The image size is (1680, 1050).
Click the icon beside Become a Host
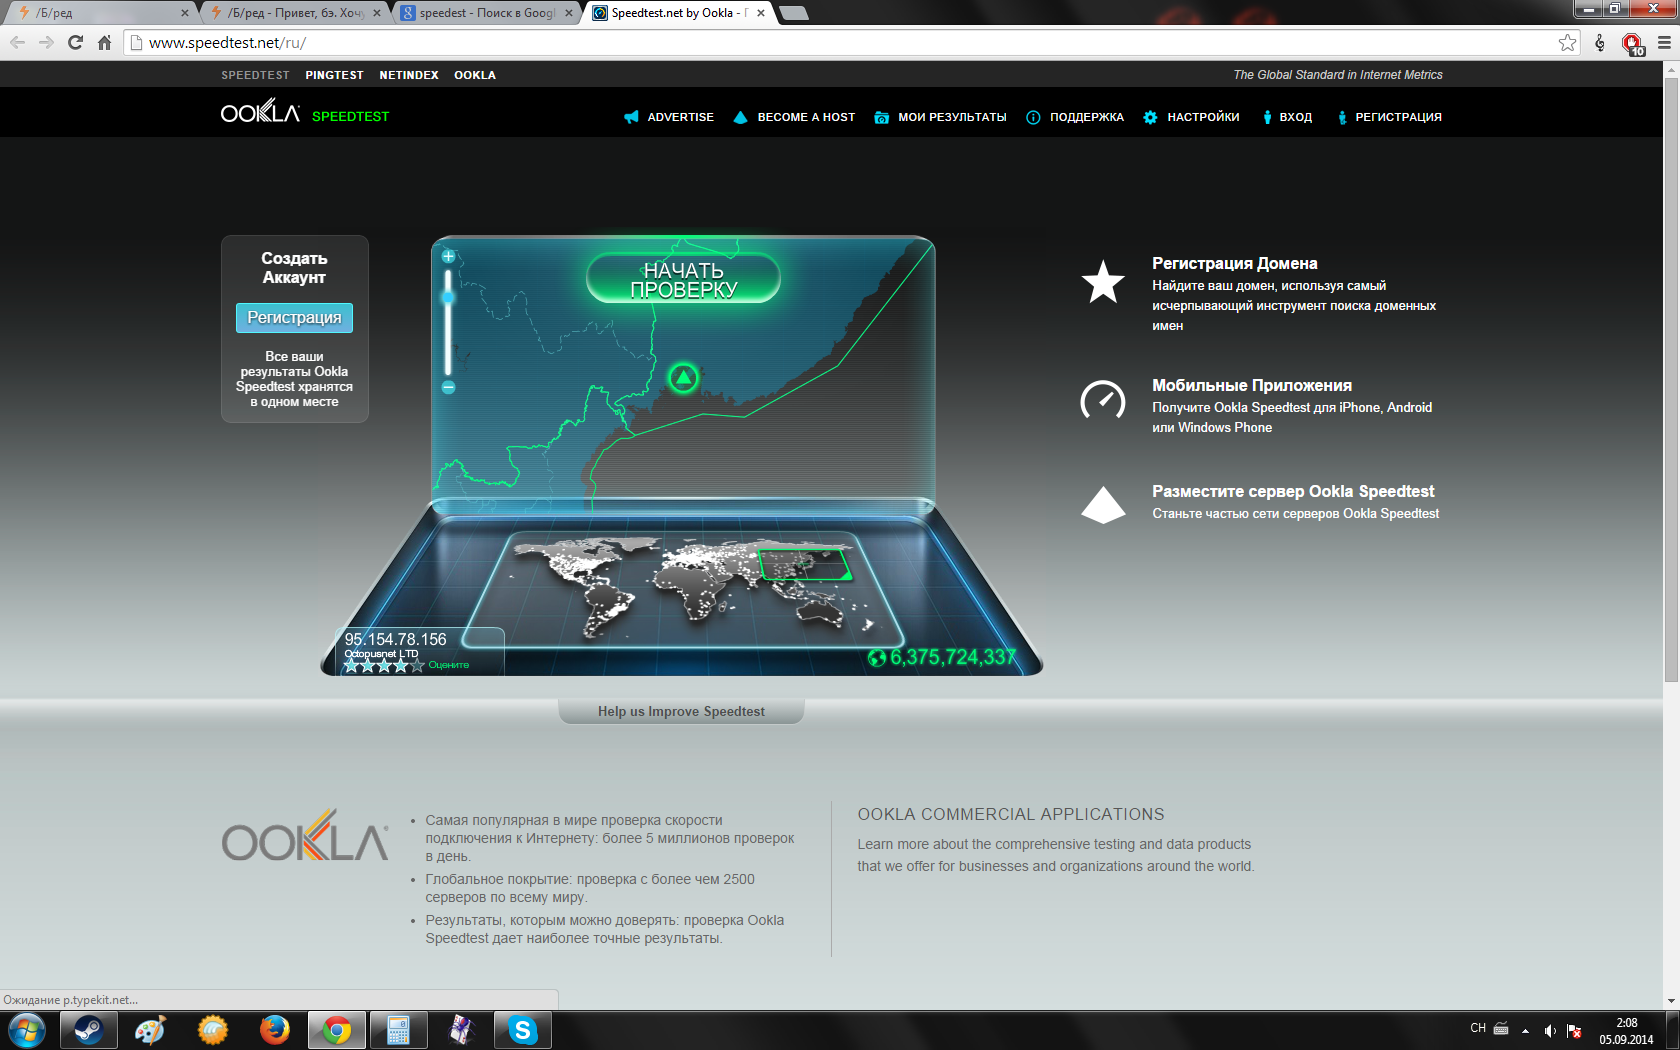point(741,117)
